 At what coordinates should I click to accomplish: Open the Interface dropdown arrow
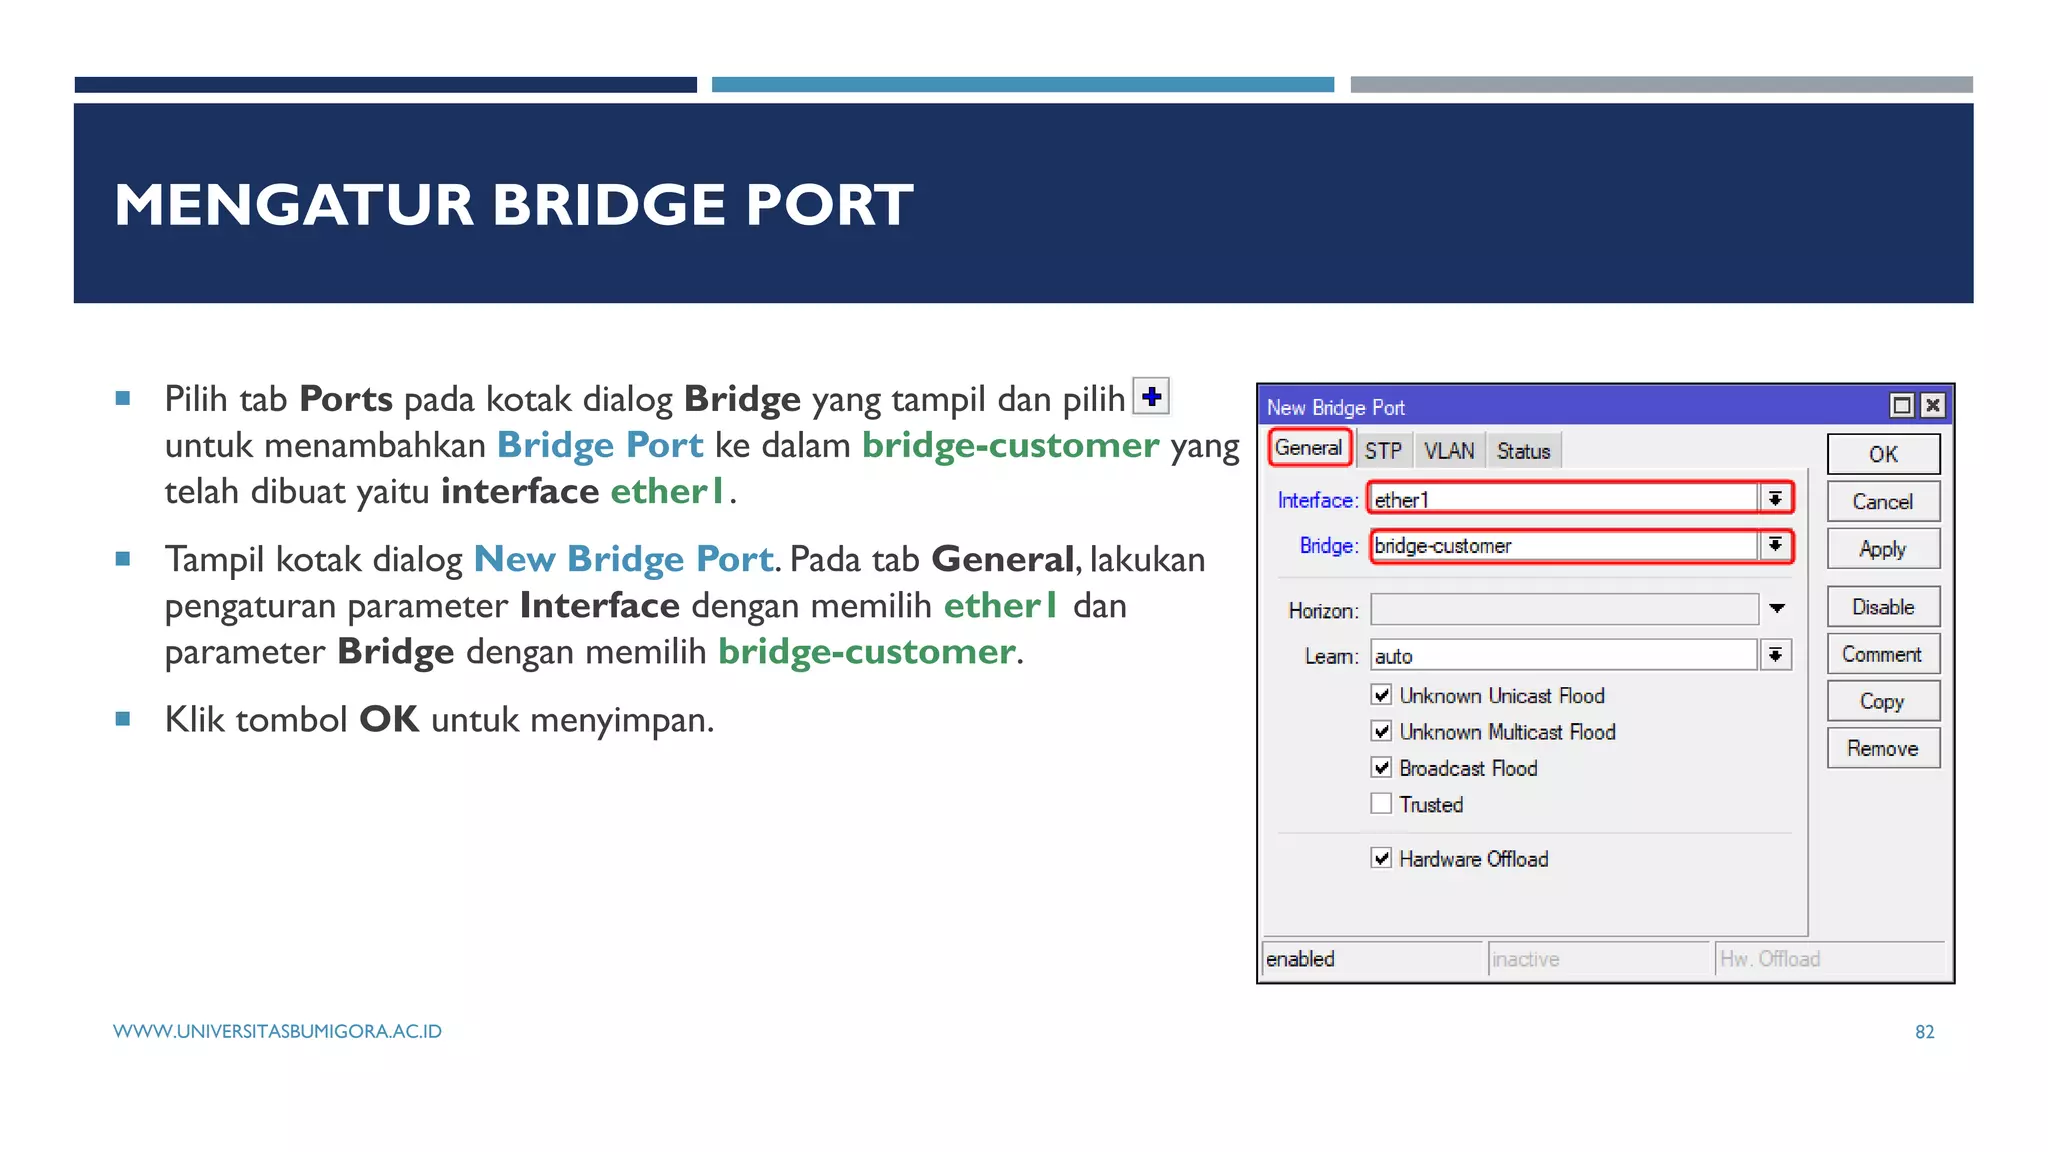(x=1775, y=498)
